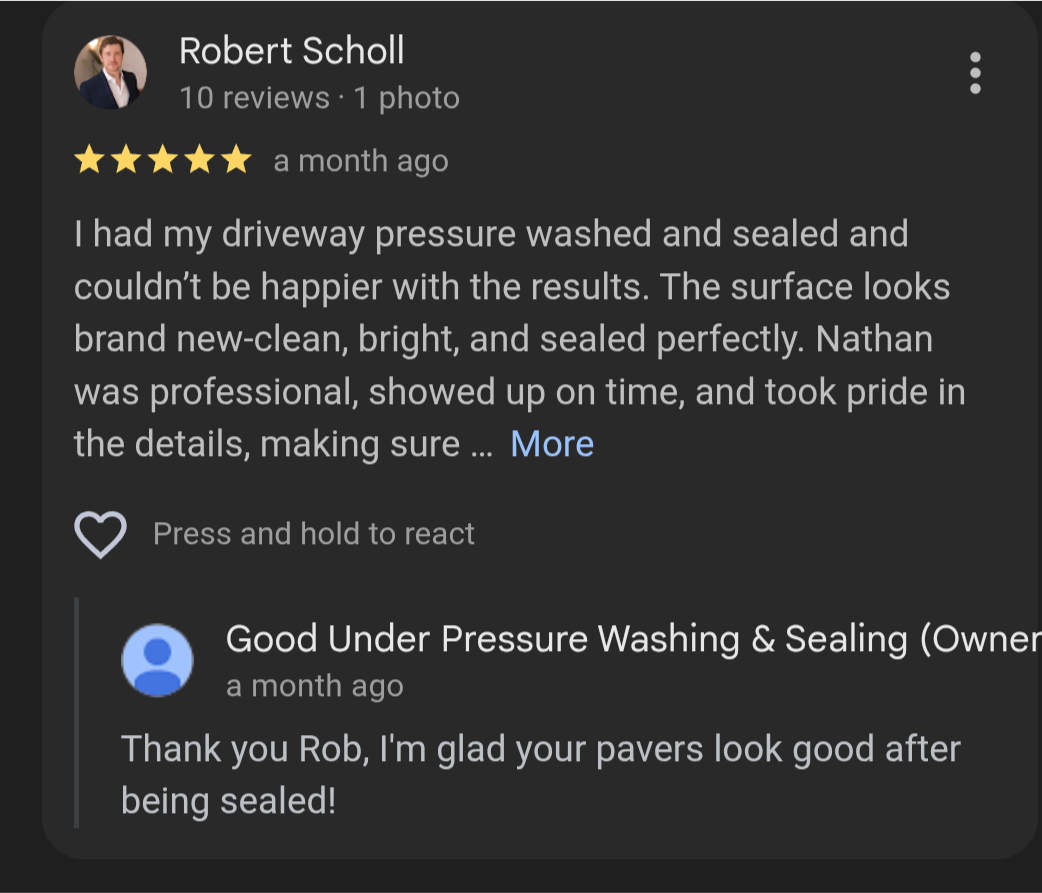Click the truncation ellipsis before More
Image resolution: width=1042 pixels, height=893 pixels.
point(481,446)
